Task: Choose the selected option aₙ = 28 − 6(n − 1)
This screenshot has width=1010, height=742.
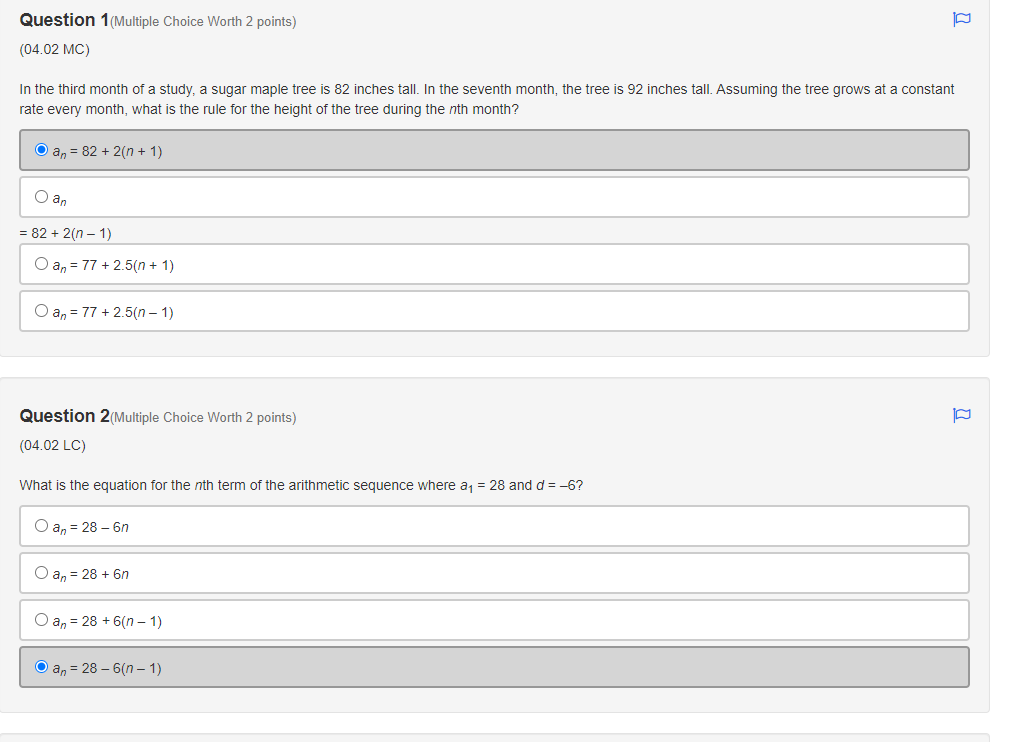Action: pos(41,666)
